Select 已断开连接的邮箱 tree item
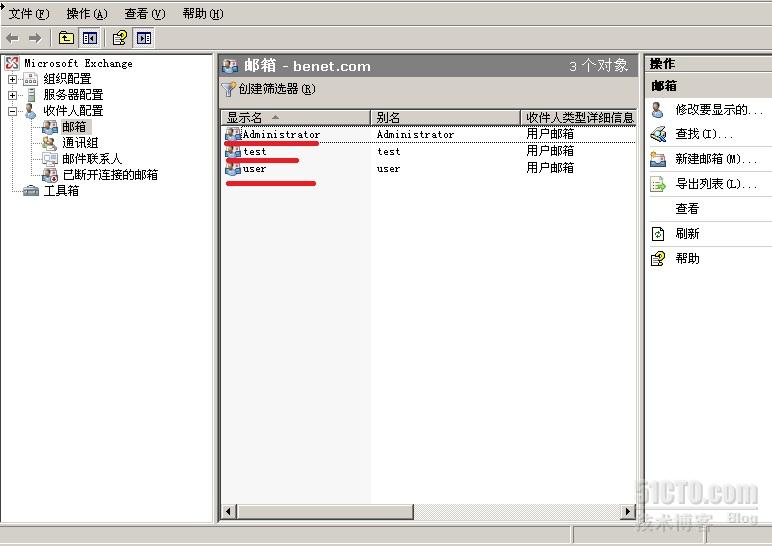The height and width of the screenshot is (546, 772). [x=110, y=175]
